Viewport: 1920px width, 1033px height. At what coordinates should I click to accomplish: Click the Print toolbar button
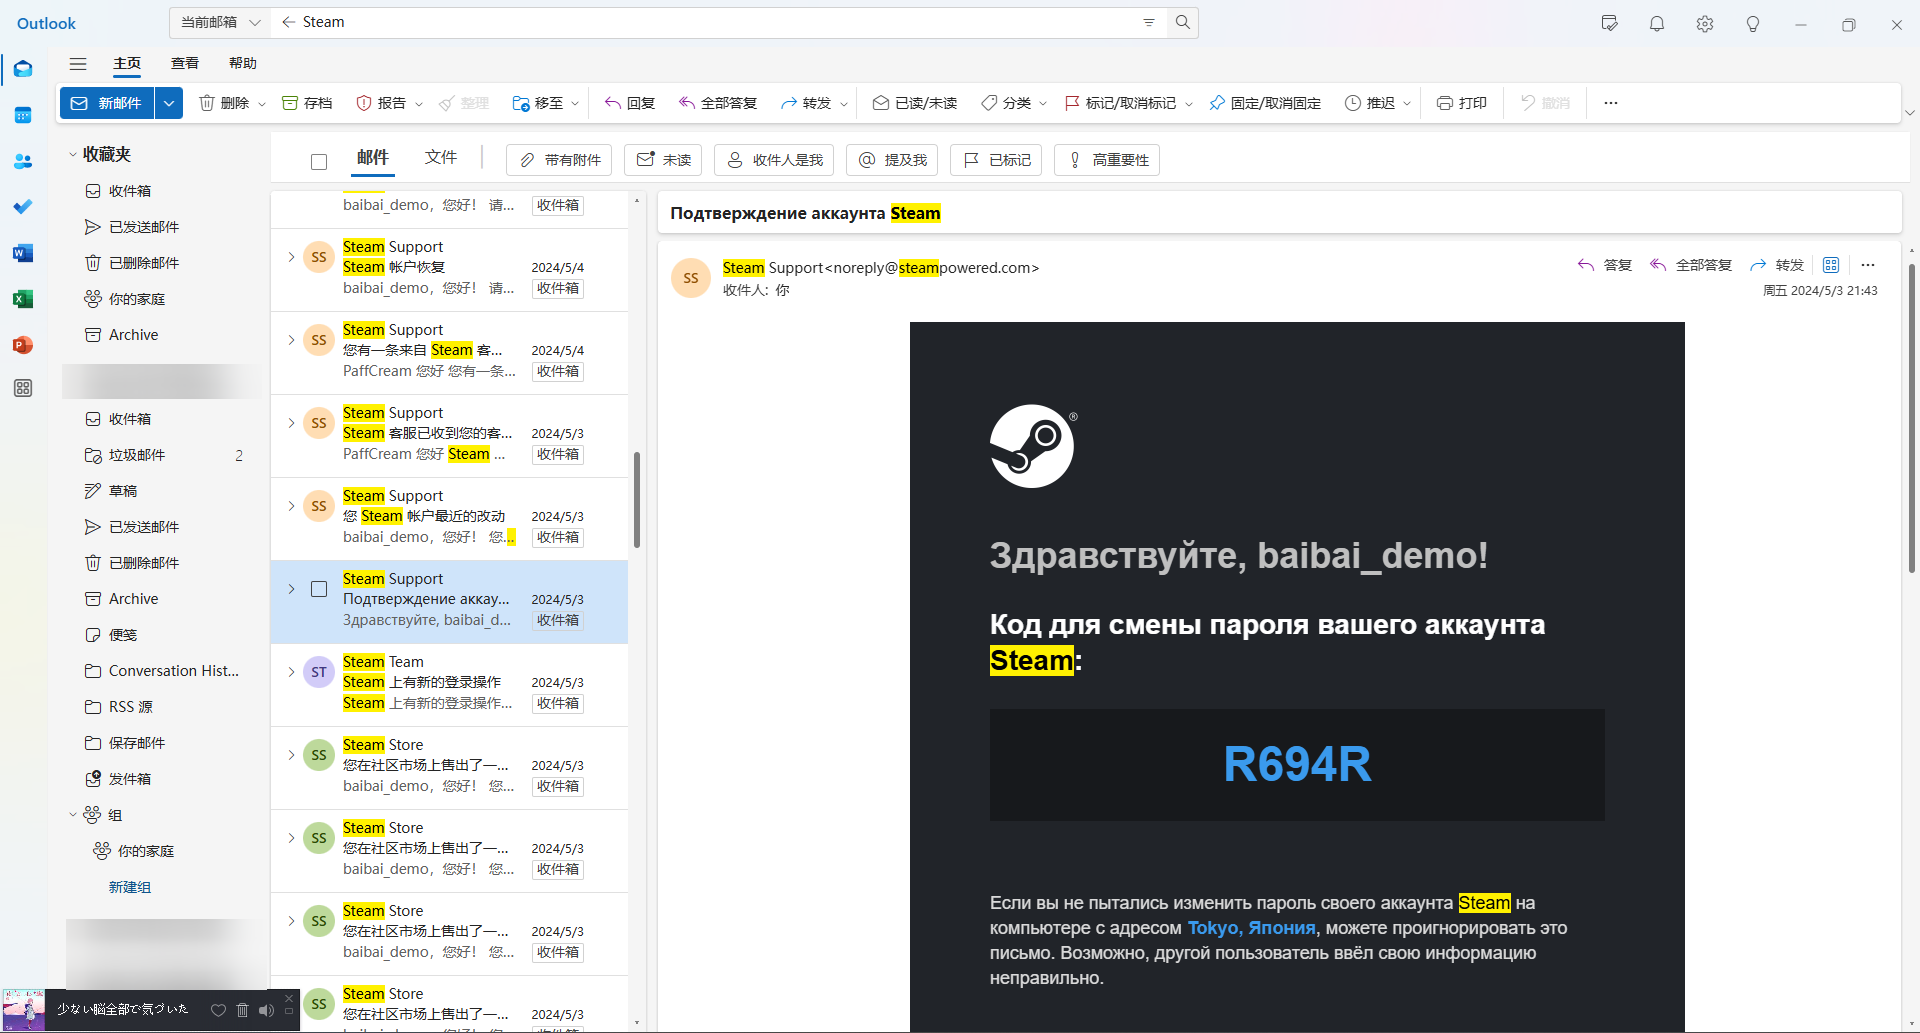pos(1462,103)
